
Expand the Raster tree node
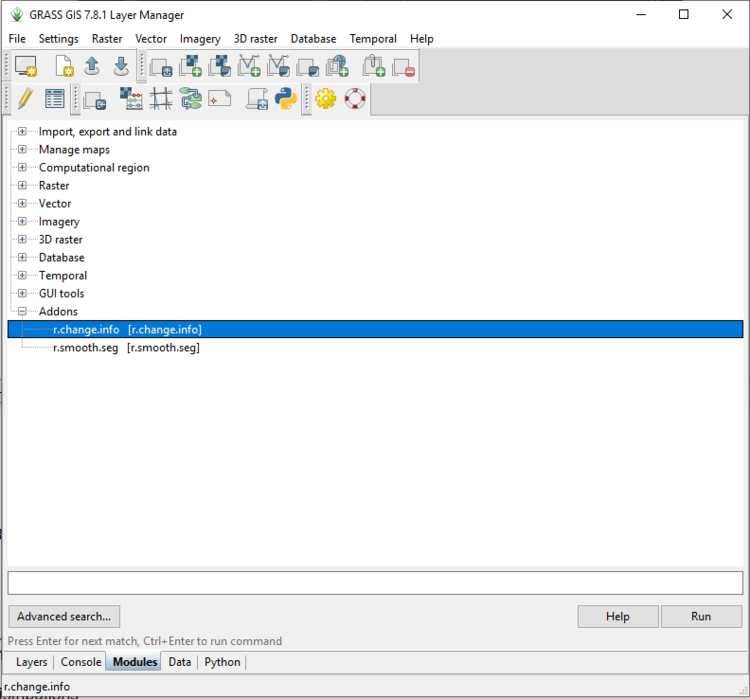(x=22, y=186)
